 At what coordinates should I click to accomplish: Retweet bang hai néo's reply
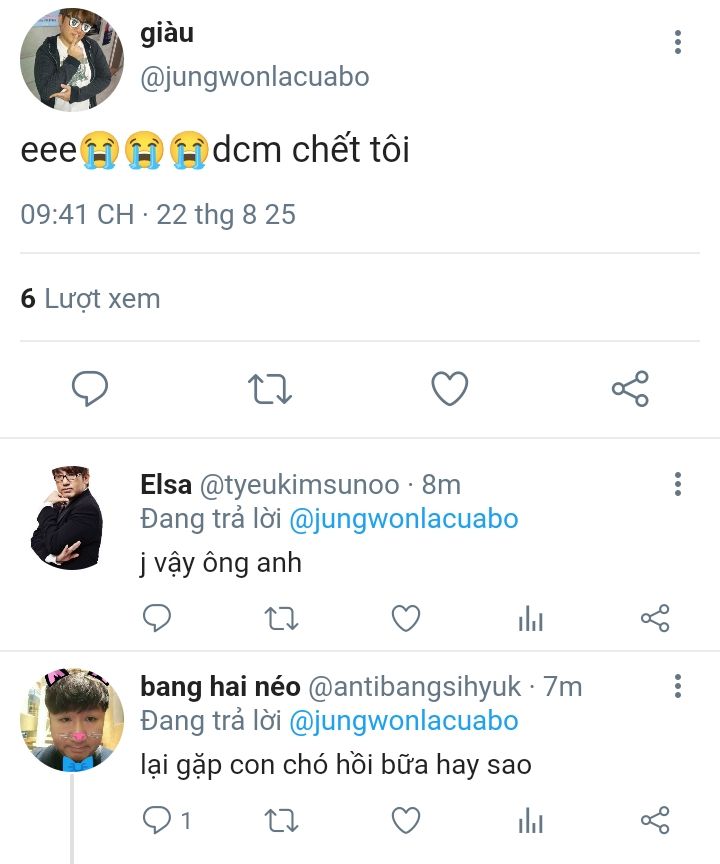tap(281, 821)
